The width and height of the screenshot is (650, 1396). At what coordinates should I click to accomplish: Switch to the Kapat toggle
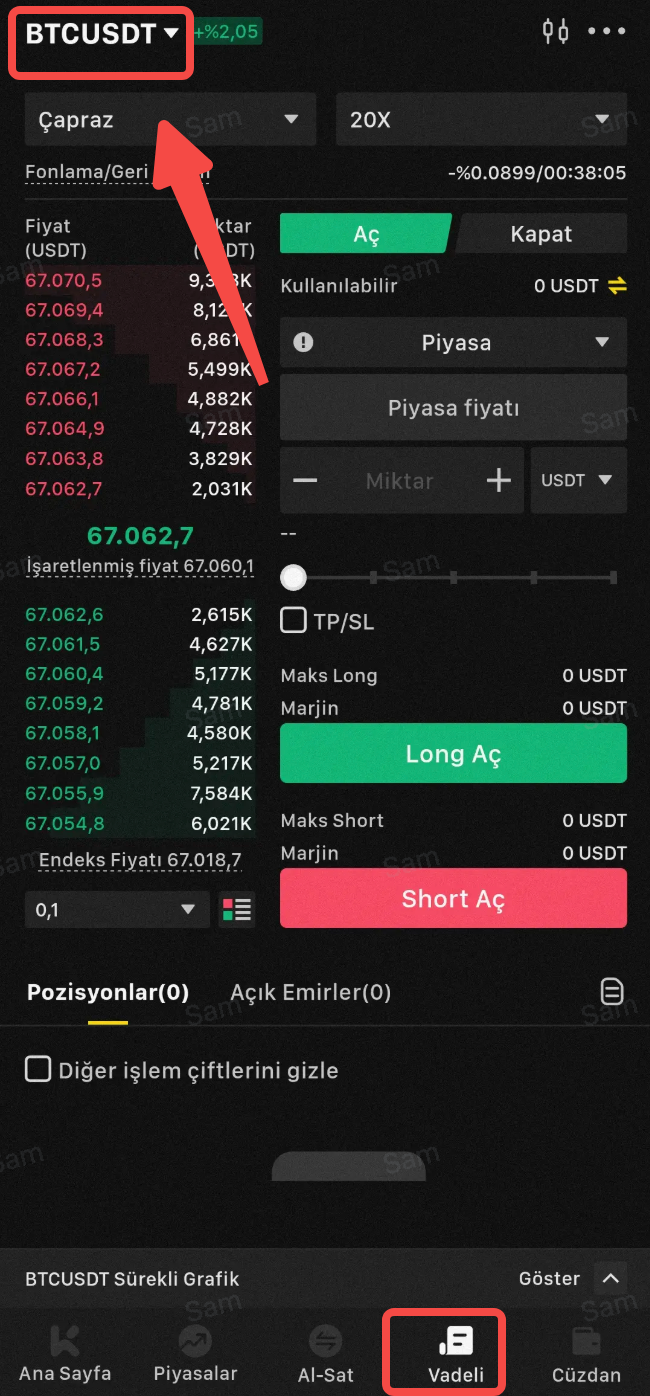click(x=541, y=234)
